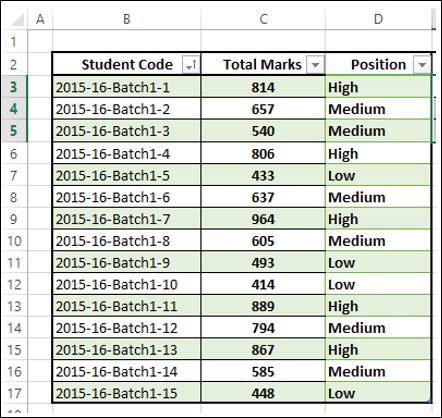Select row 3 header
The image size is (442, 418).
pyautogui.click(x=14, y=87)
